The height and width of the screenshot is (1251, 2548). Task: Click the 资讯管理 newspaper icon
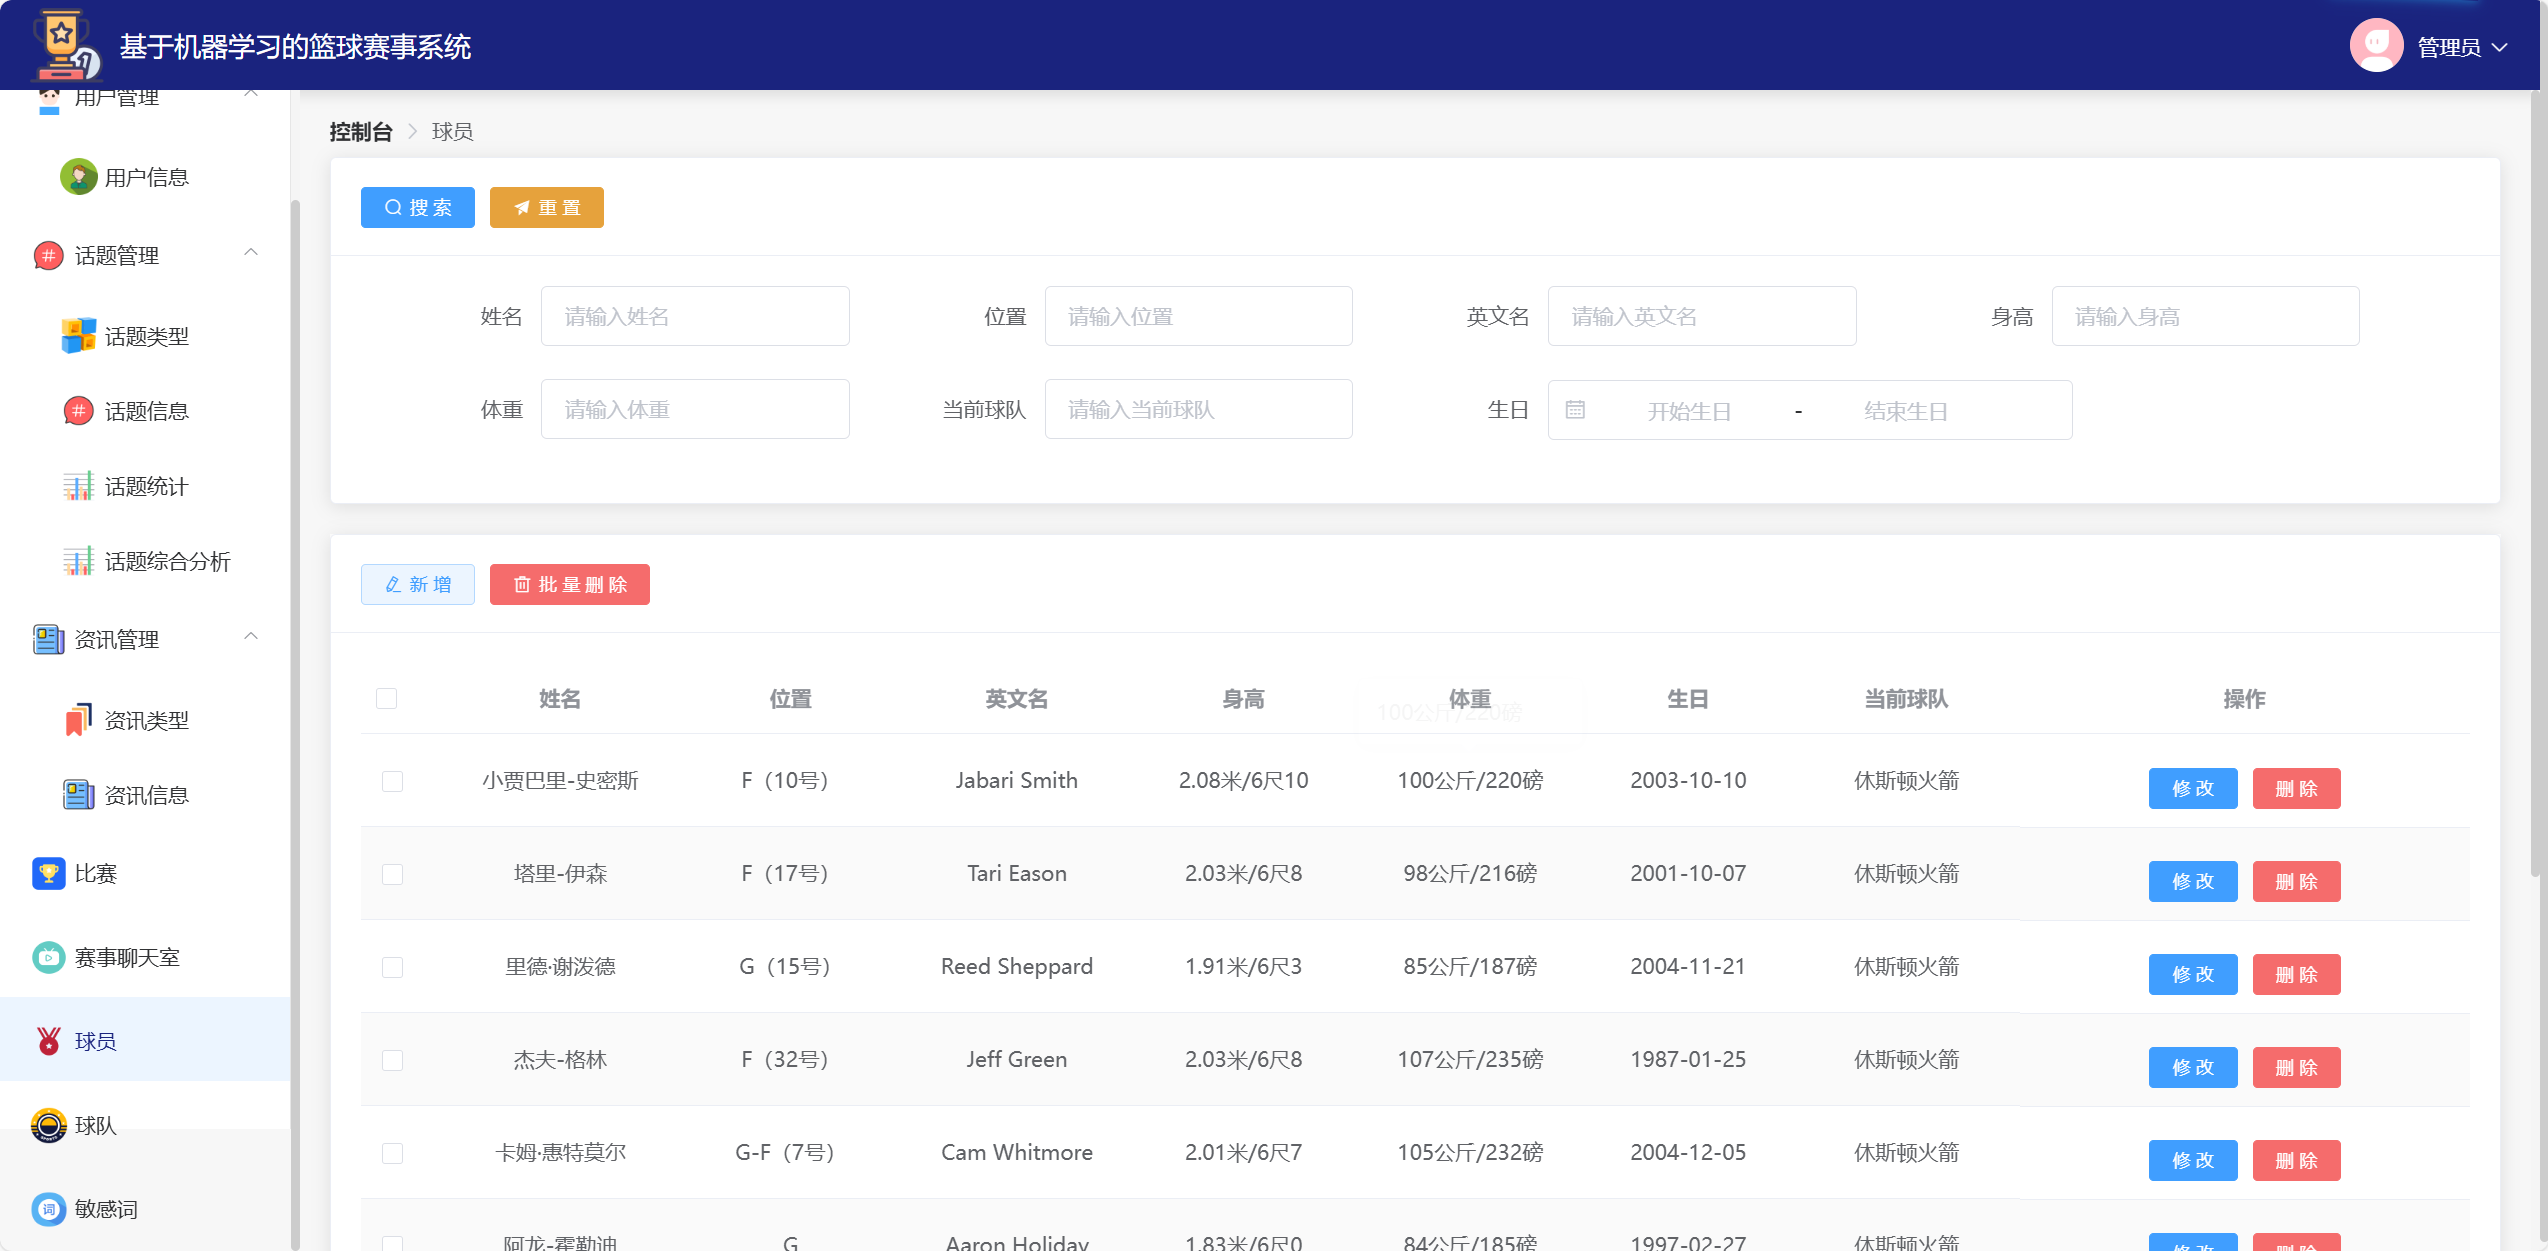48,639
